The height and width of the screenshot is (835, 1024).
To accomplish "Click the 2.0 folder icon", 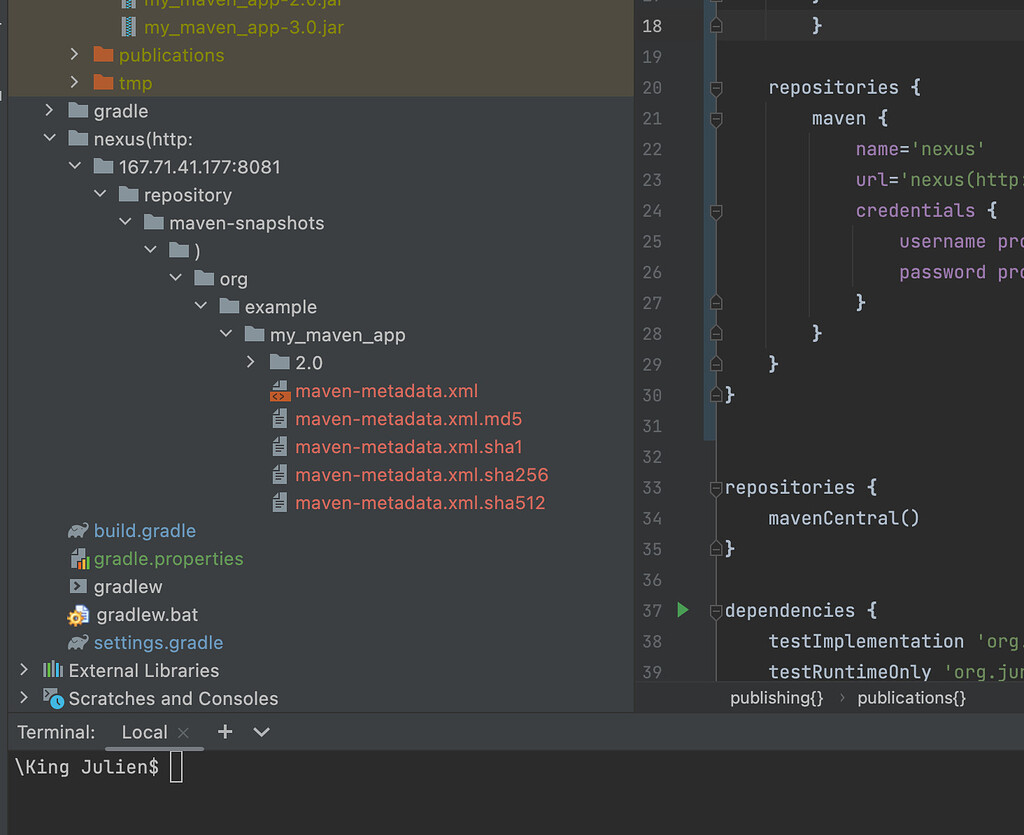I will coord(280,362).
